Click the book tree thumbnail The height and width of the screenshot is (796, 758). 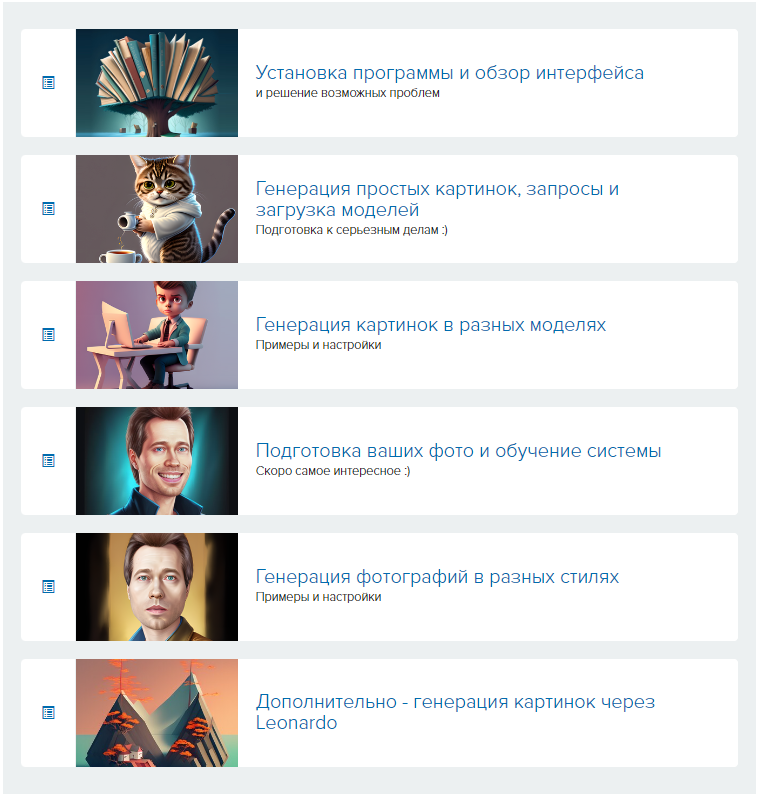pyautogui.click(x=157, y=83)
